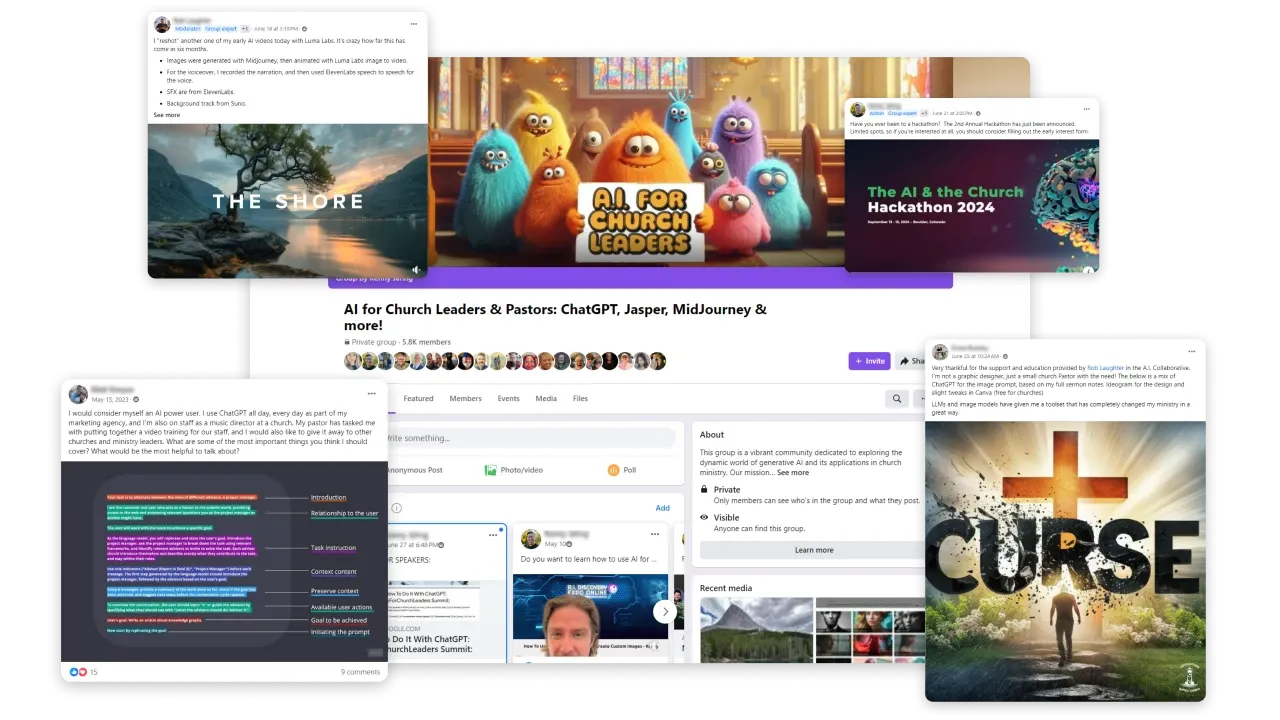
Task: Click the group search magnifier icon
Action: click(896, 399)
